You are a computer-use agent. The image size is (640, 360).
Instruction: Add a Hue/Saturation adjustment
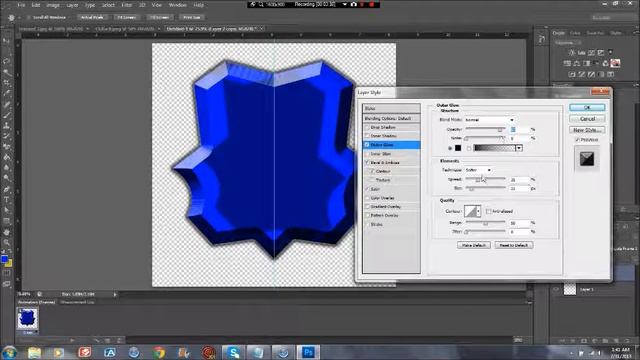pyautogui.click(x=567, y=63)
